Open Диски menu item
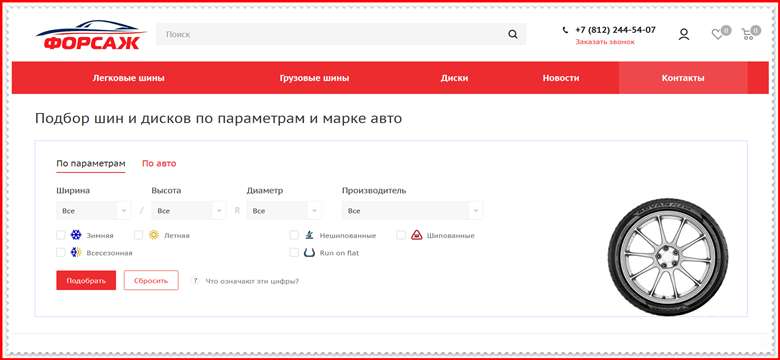Image resolution: width=780 pixels, height=360 pixels. click(x=454, y=78)
